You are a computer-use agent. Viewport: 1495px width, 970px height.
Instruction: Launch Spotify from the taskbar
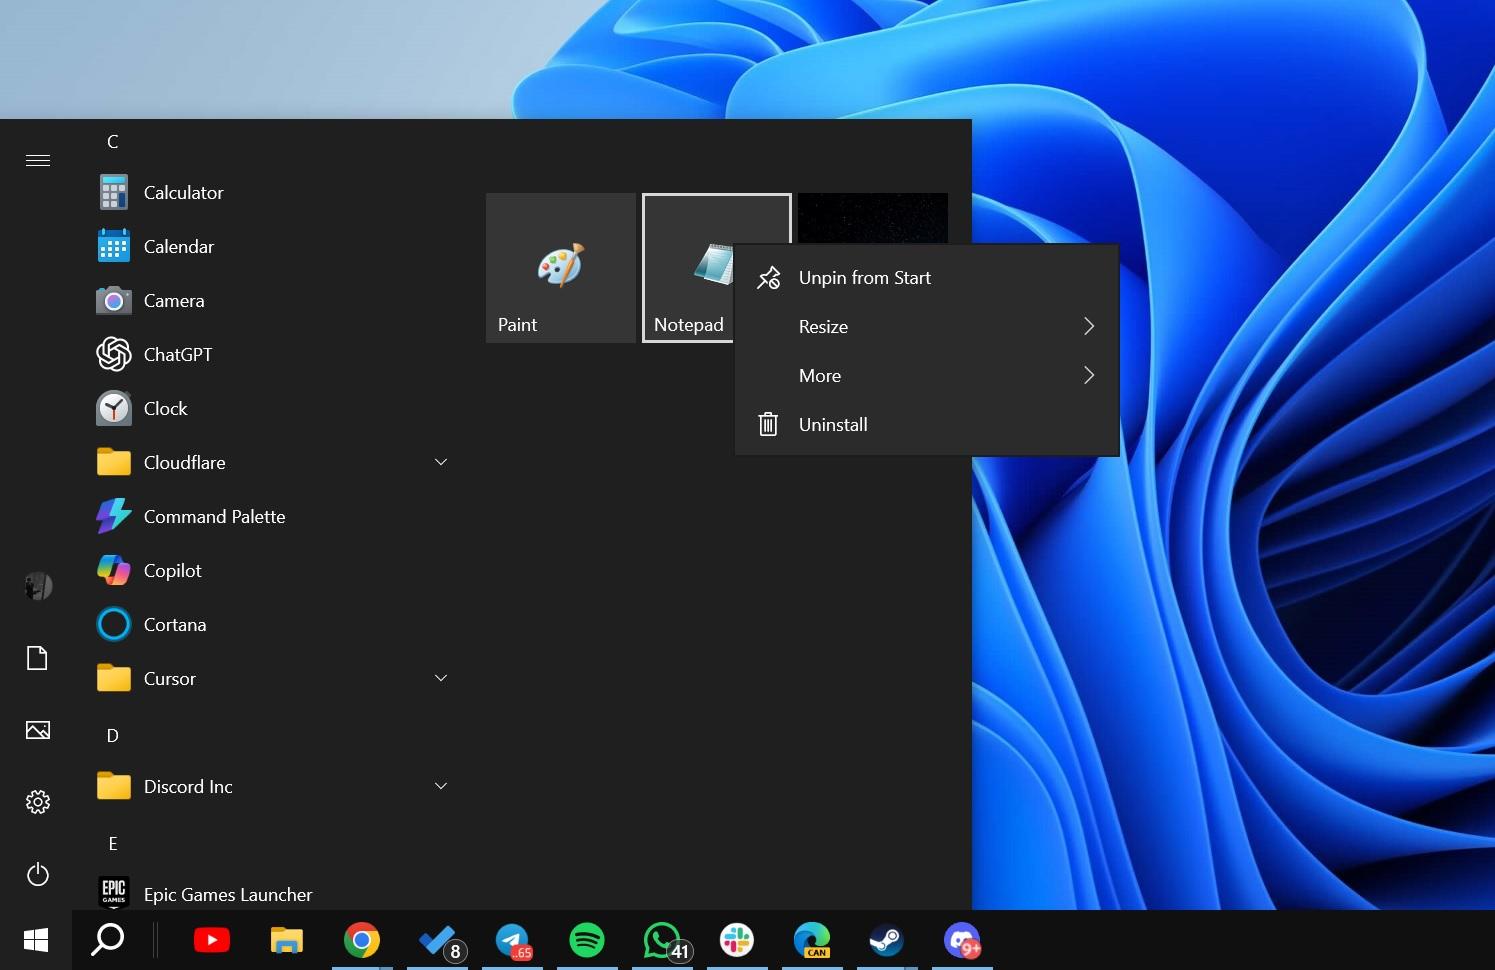point(587,940)
